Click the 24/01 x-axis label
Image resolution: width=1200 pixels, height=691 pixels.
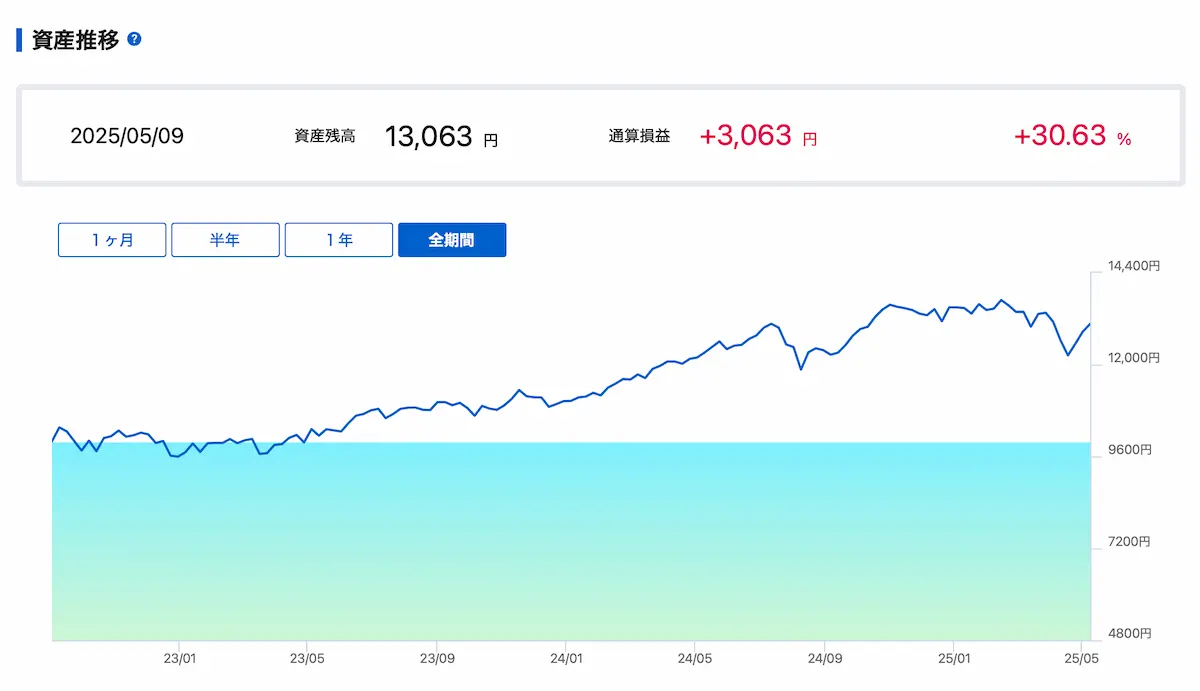565,659
